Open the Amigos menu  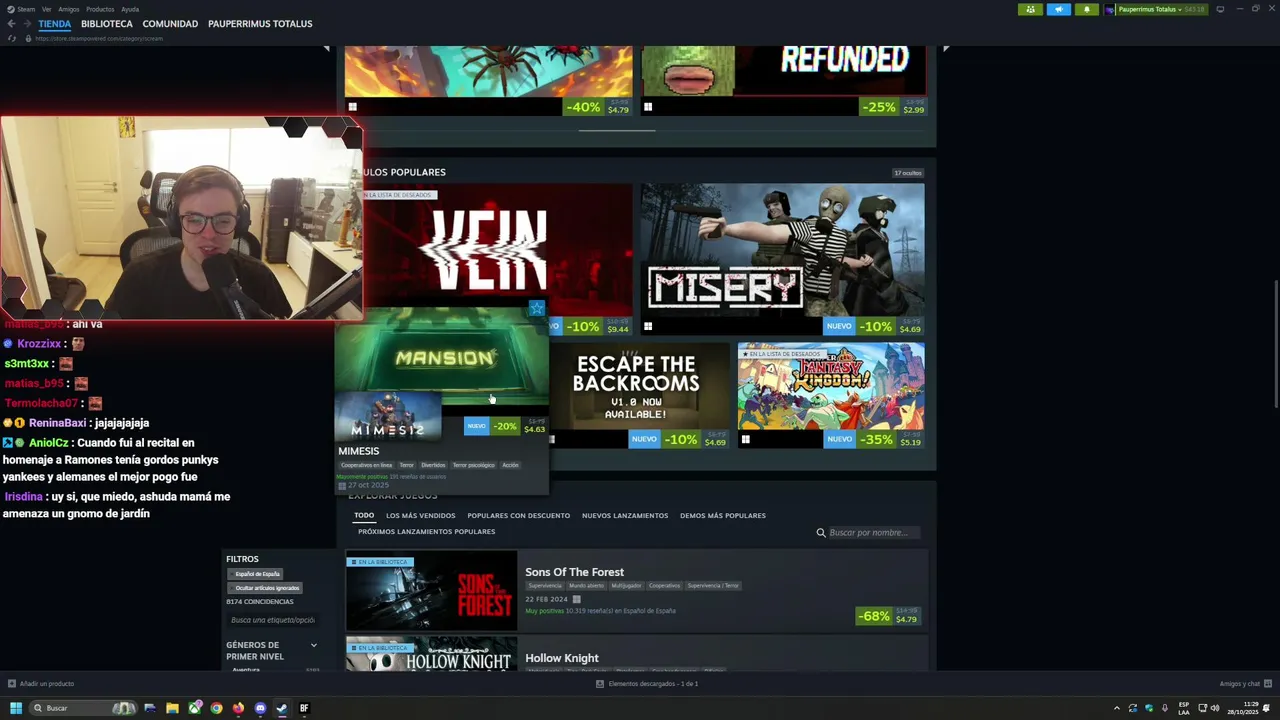pyautogui.click(x=69, y=9)
